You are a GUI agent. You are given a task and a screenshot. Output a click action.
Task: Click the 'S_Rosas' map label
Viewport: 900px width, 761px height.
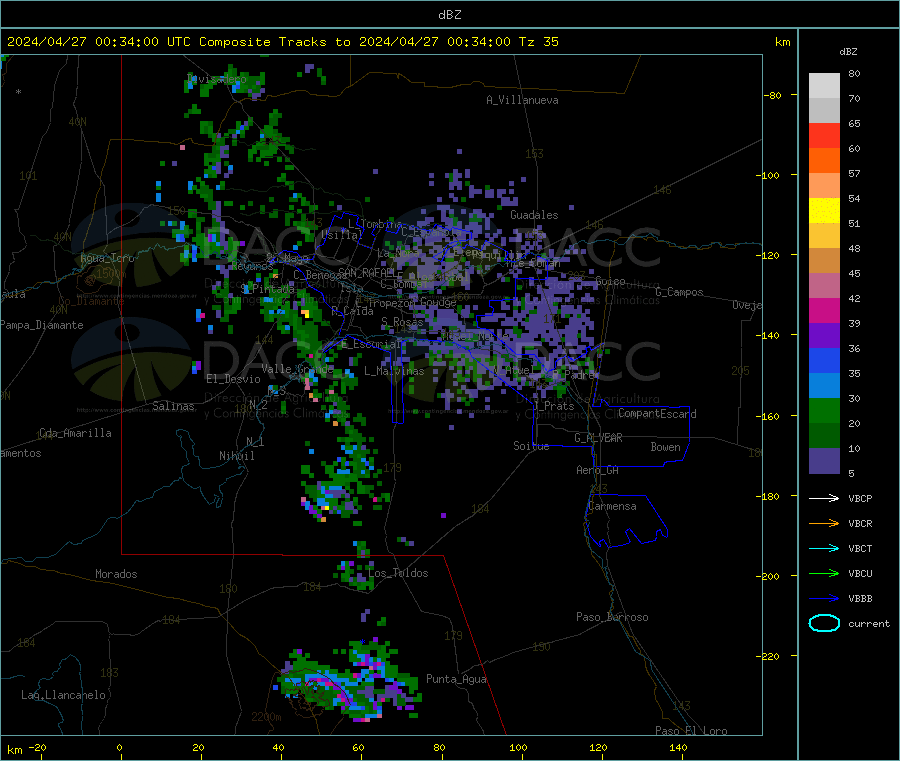pos(402,322)
